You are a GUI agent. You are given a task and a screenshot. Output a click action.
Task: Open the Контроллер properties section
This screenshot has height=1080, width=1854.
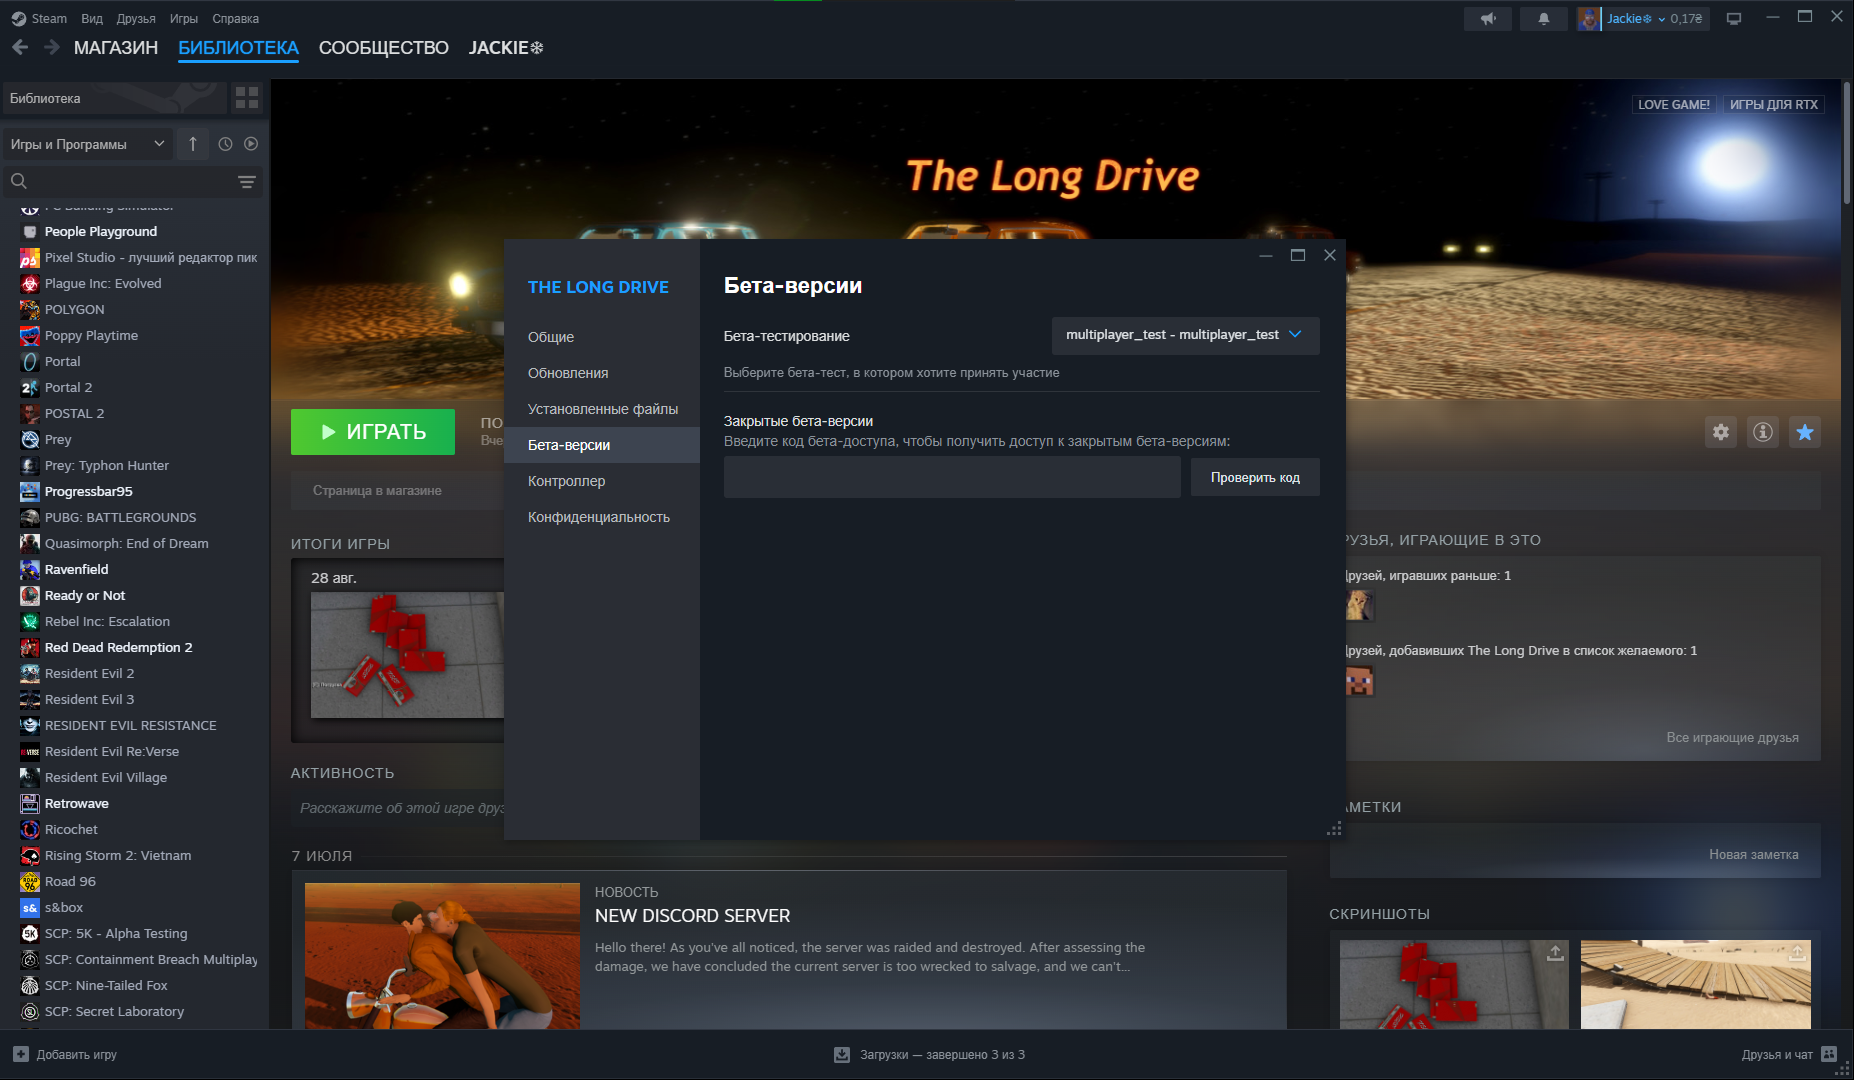[x=602, y=481]
